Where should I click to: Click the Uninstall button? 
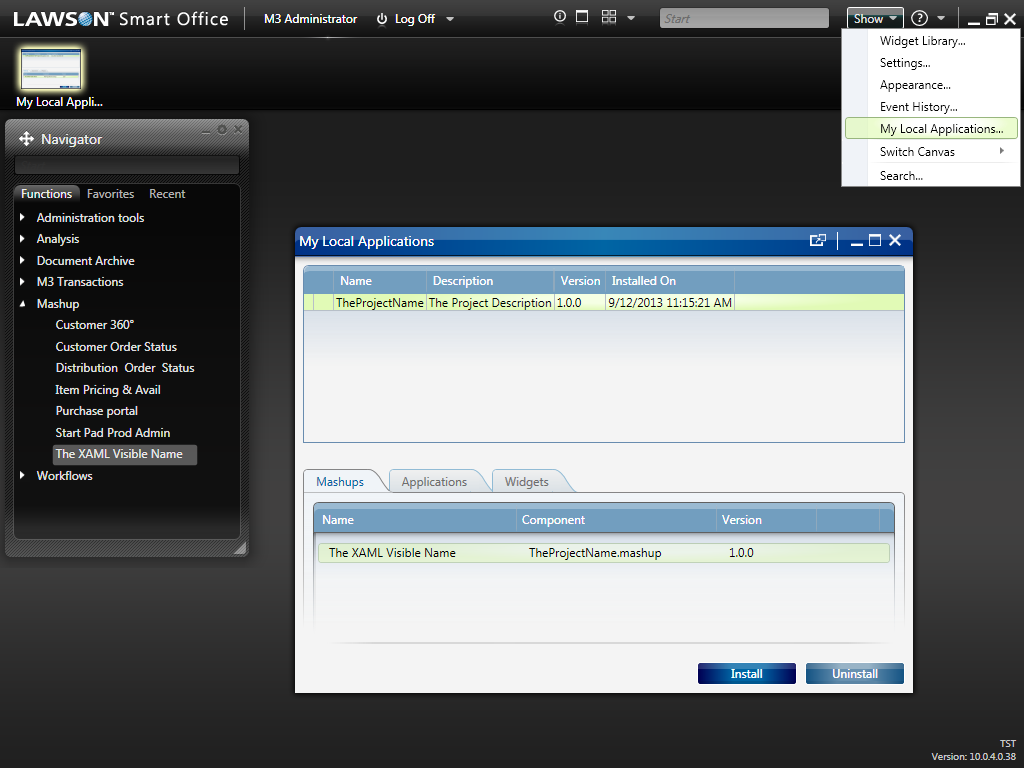click(x=855, y=674)
